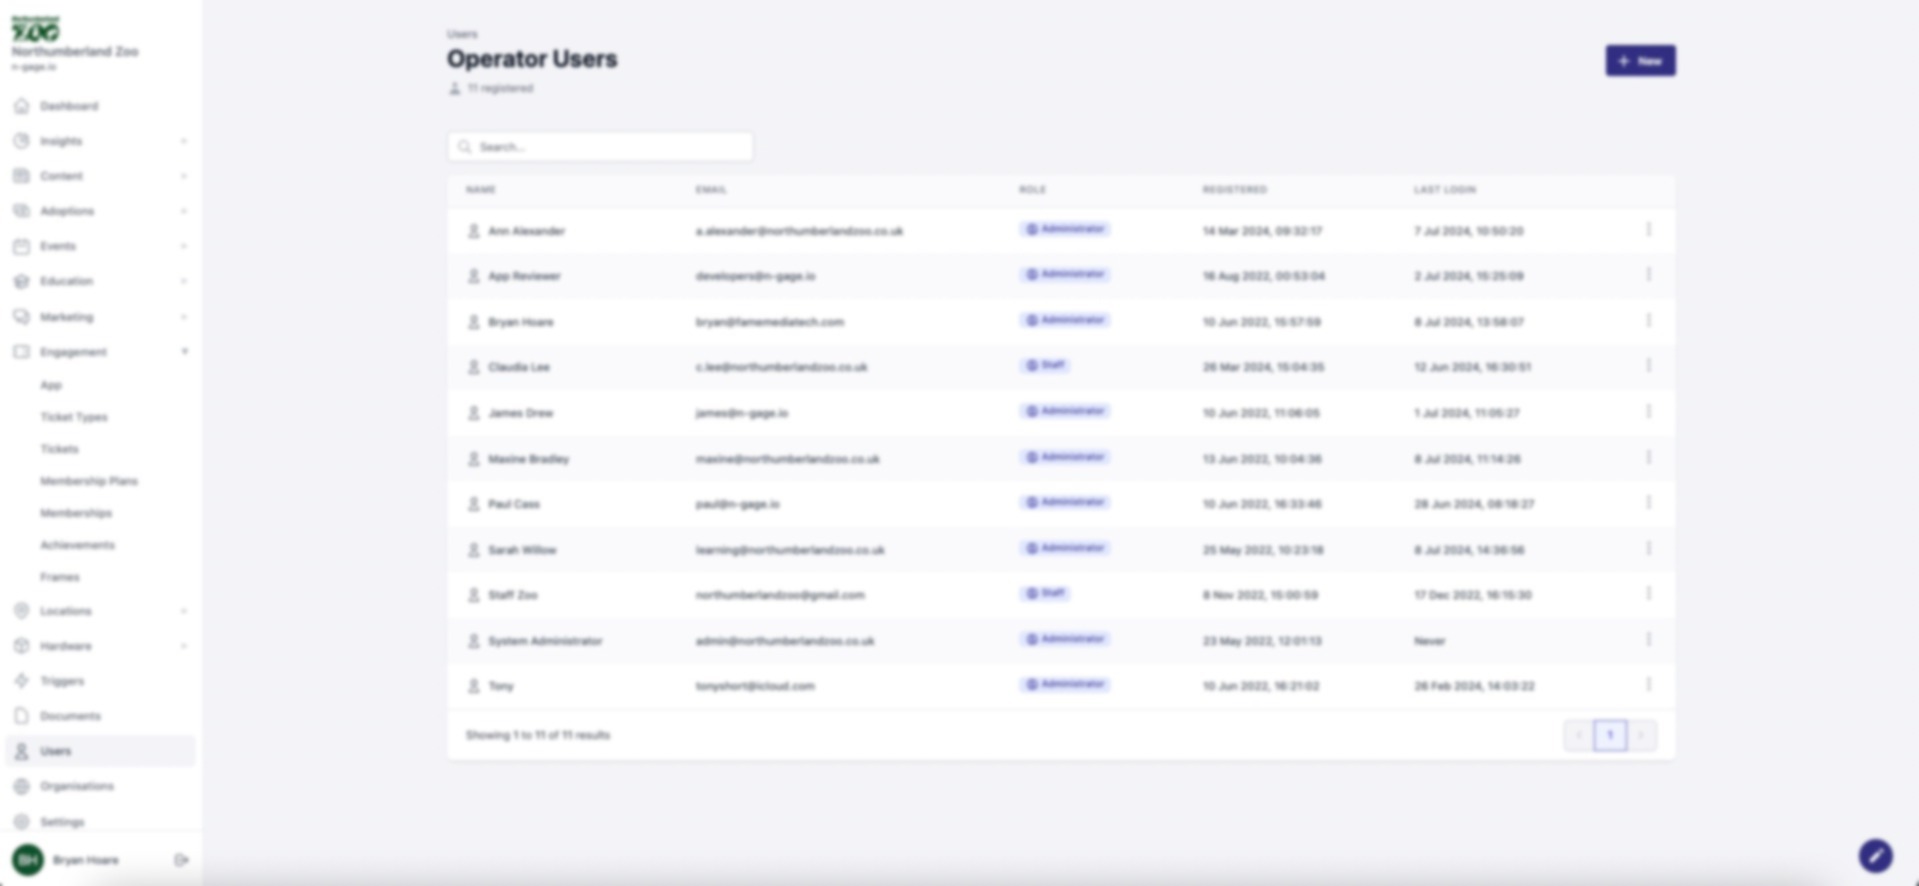Click the Documents icon in sidebar
Image resolution: width=1919 pixels, height=886 pixels.
[x=21, y=716]
